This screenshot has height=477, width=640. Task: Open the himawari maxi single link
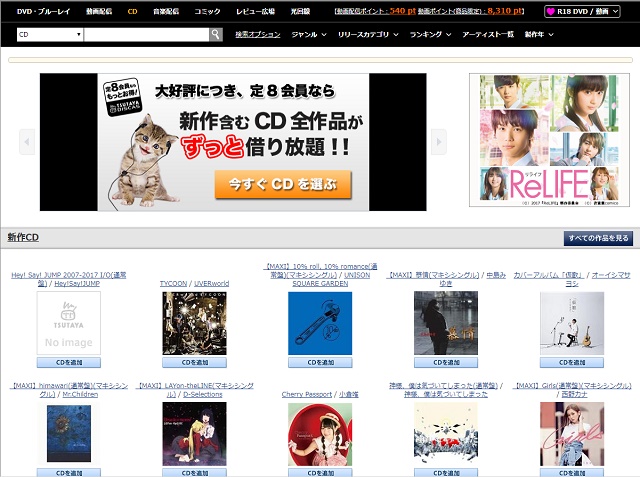coord(69,390)
